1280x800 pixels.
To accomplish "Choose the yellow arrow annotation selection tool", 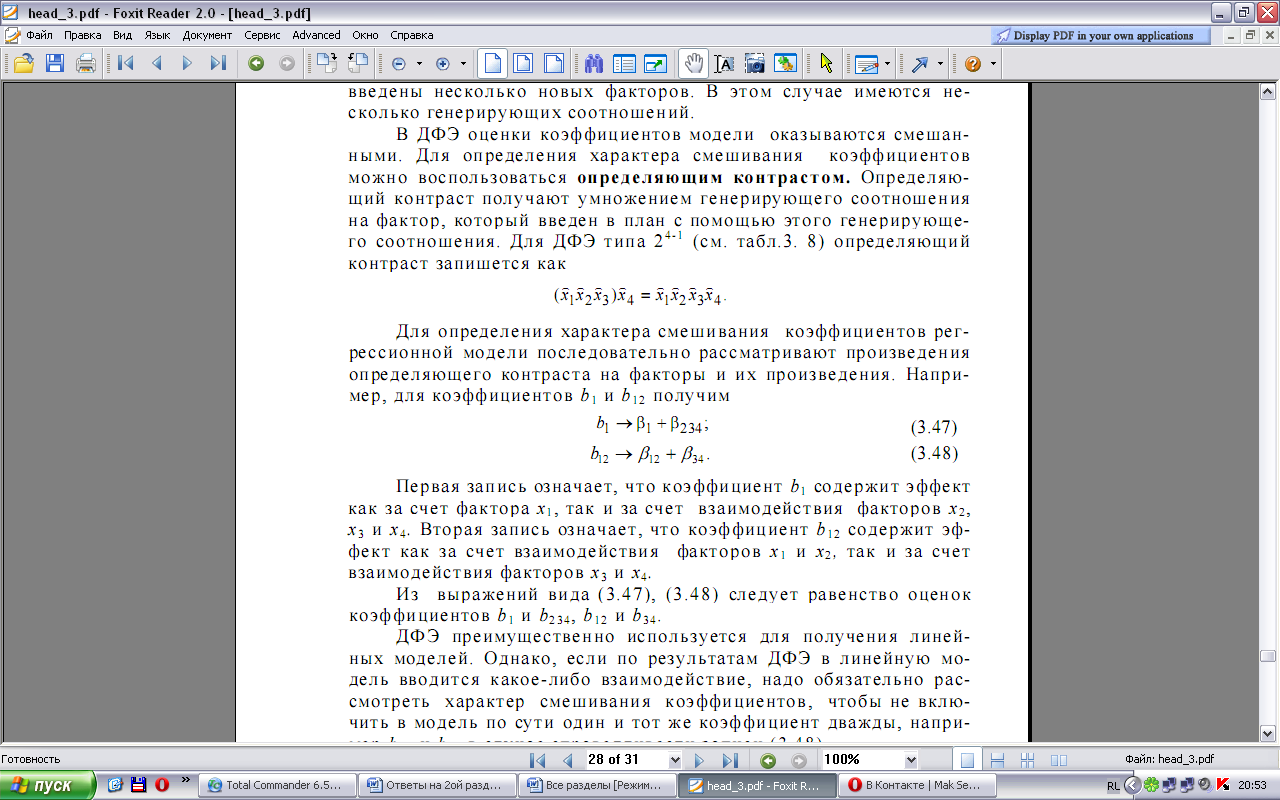I will click(826, 64).
